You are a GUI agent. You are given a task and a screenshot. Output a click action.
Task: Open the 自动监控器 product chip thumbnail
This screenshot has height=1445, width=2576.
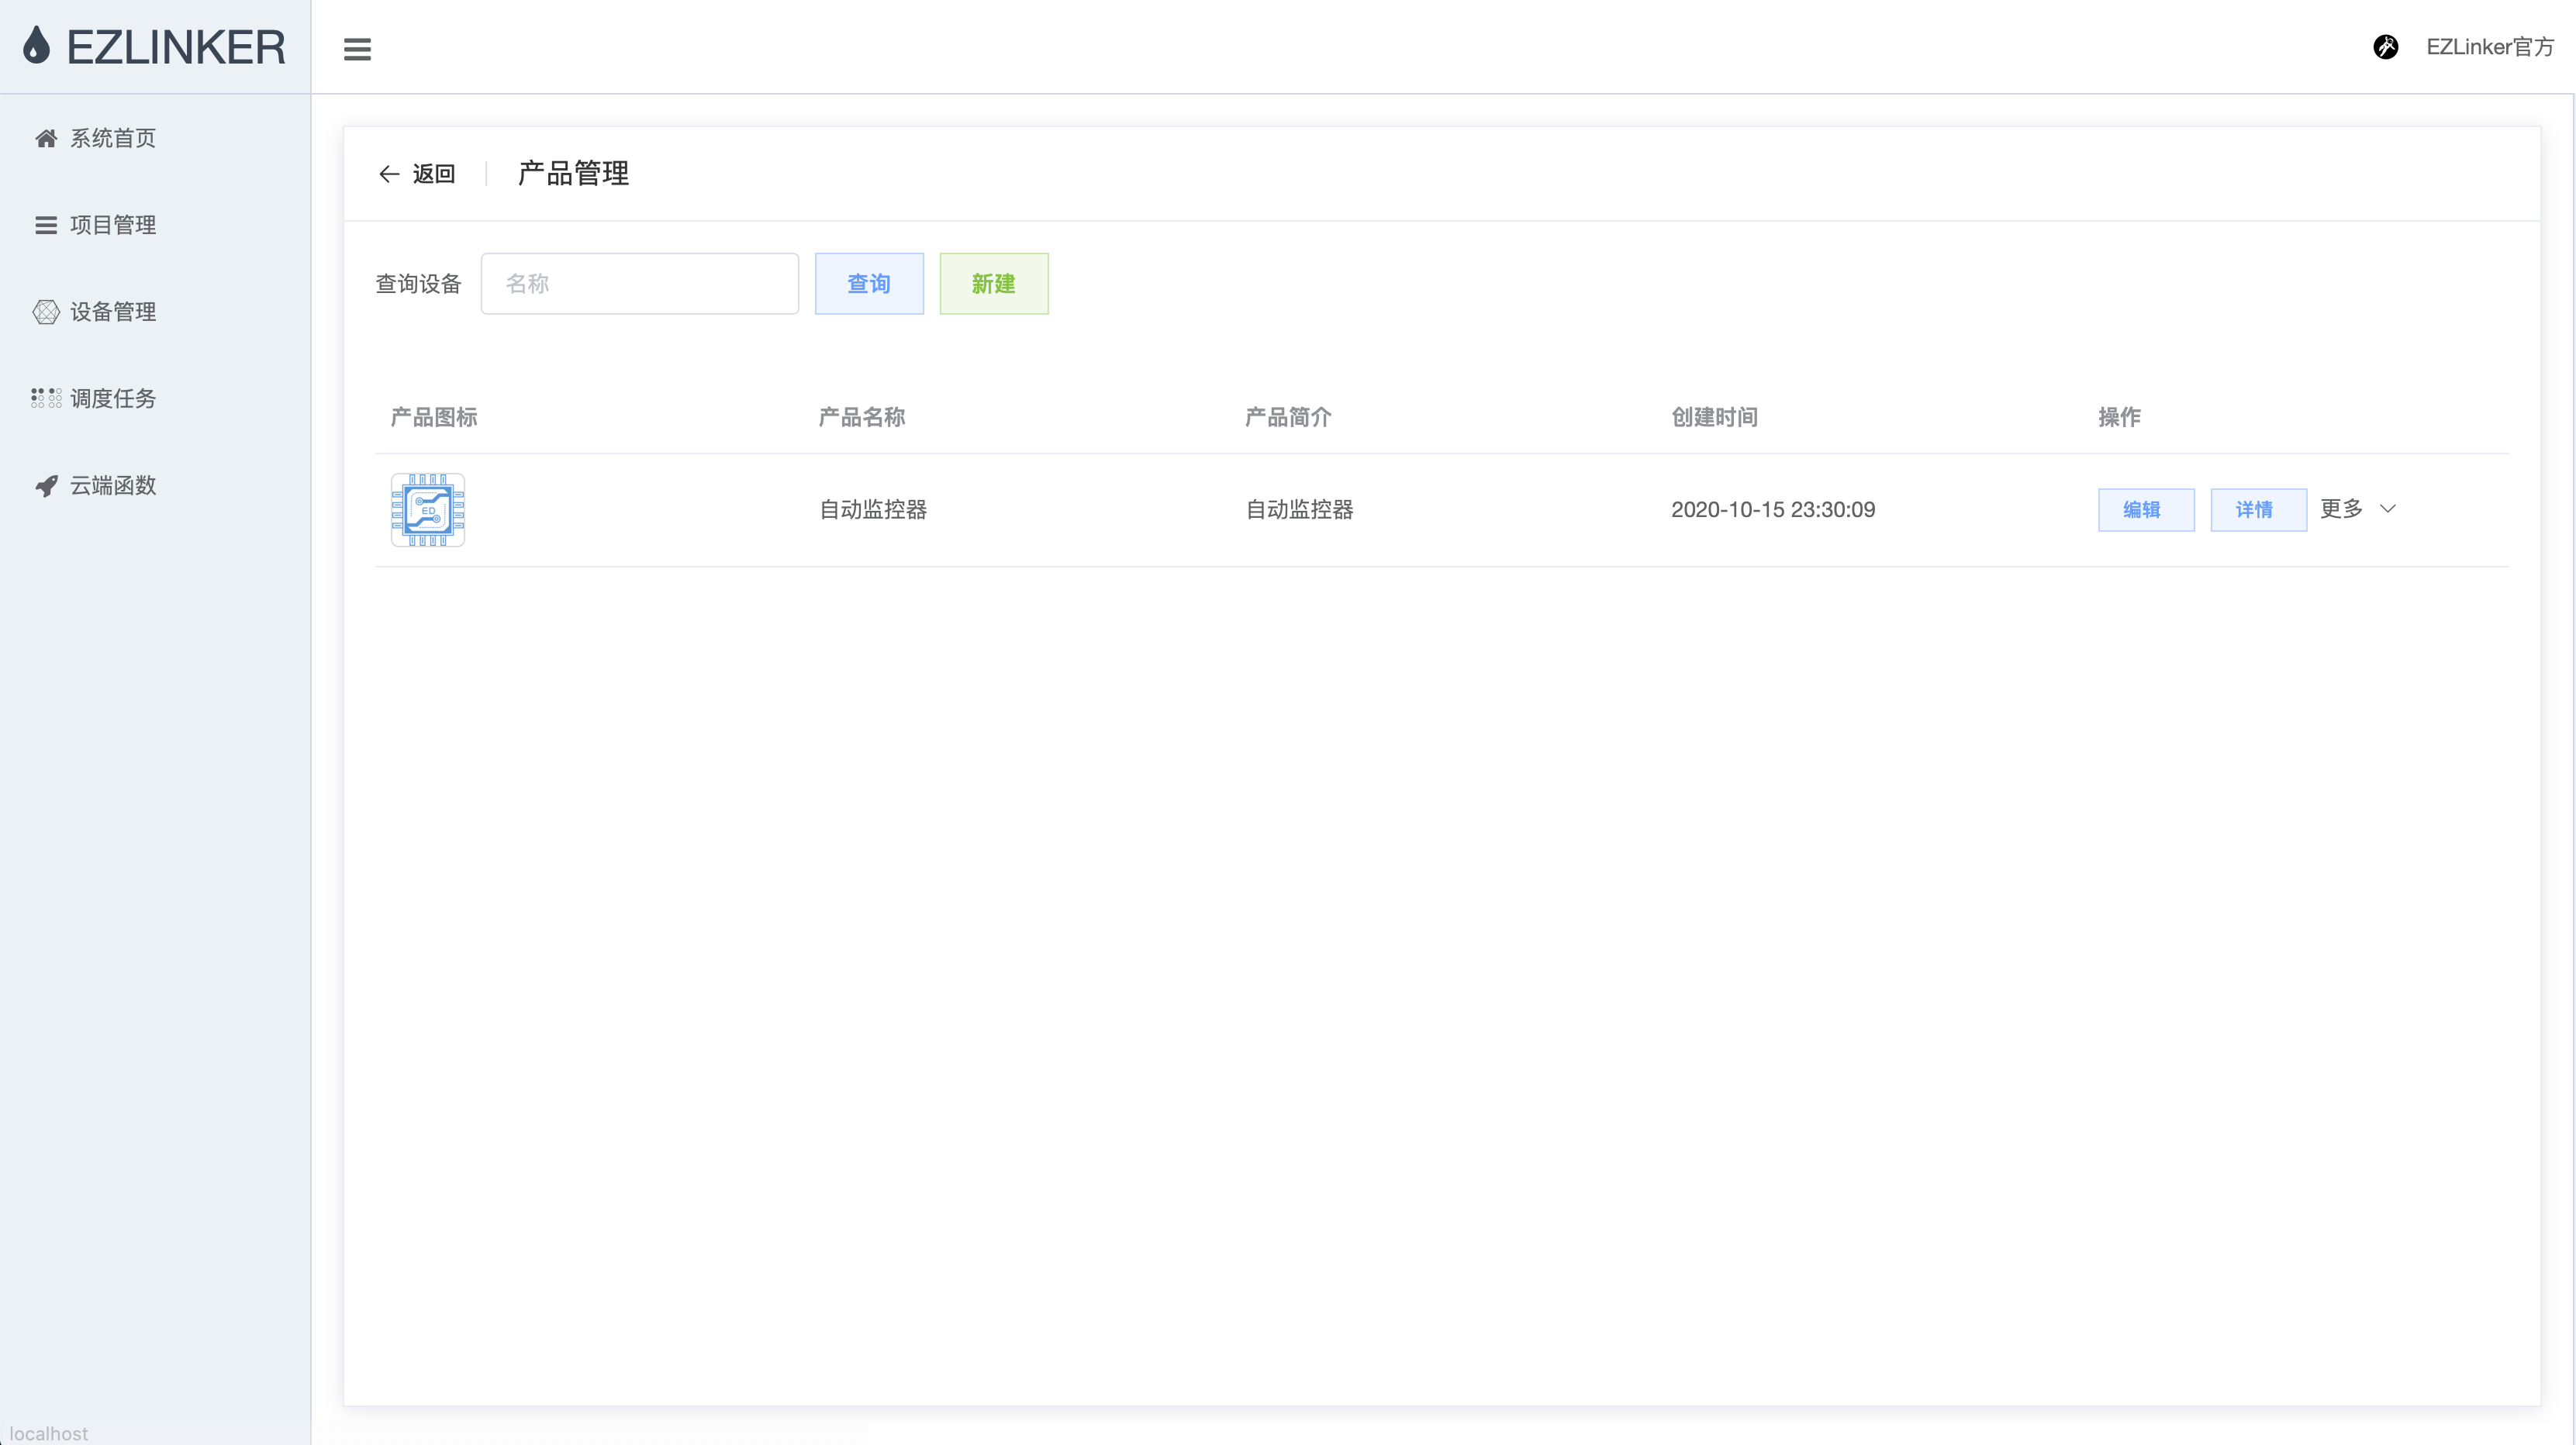coord(428,510)
